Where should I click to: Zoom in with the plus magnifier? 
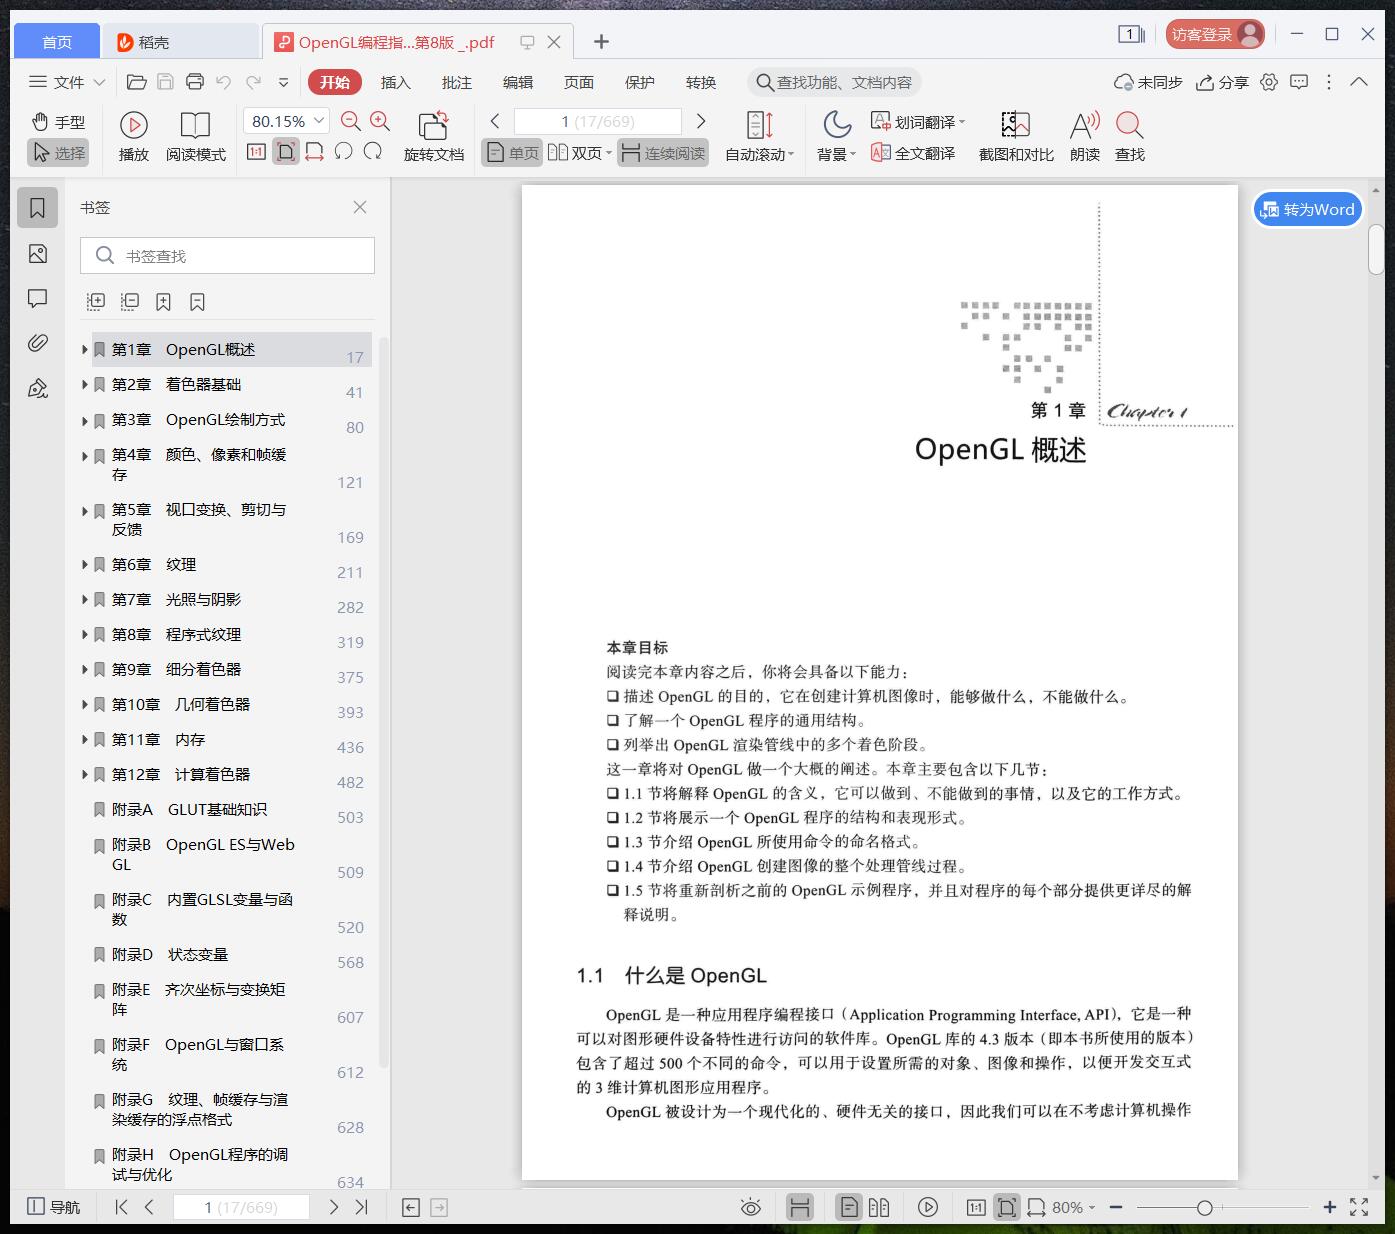coord(380,121)
